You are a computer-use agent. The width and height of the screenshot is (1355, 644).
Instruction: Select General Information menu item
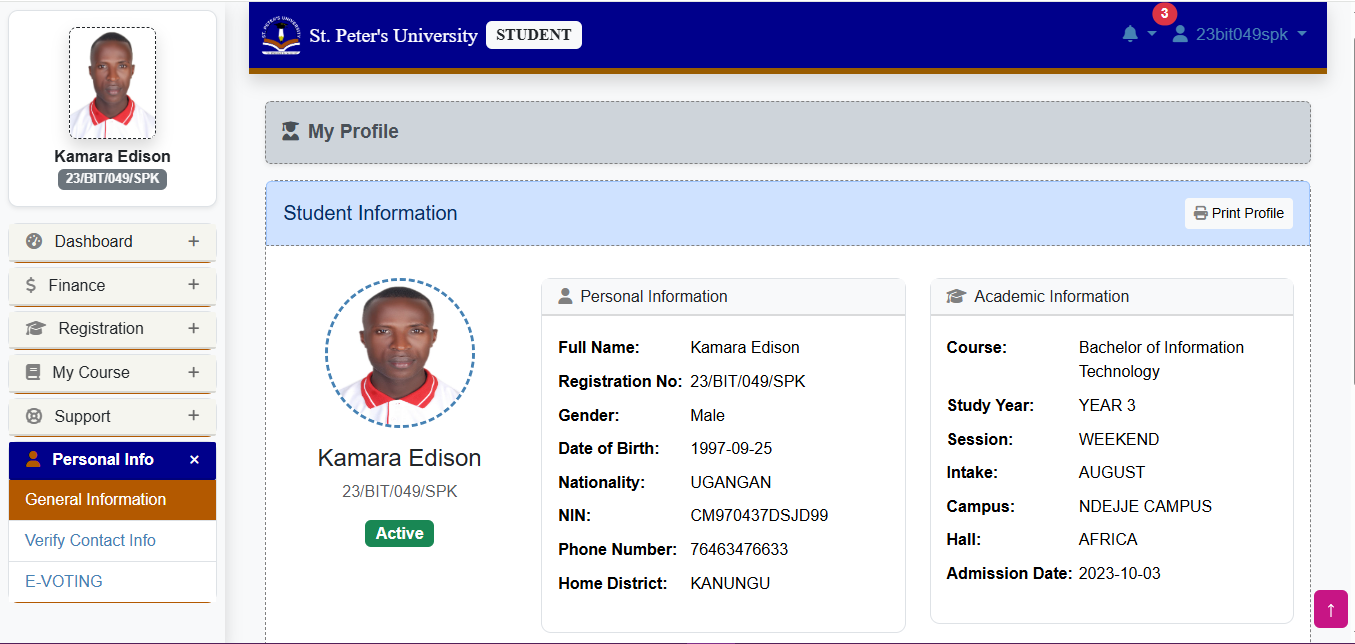96,499
